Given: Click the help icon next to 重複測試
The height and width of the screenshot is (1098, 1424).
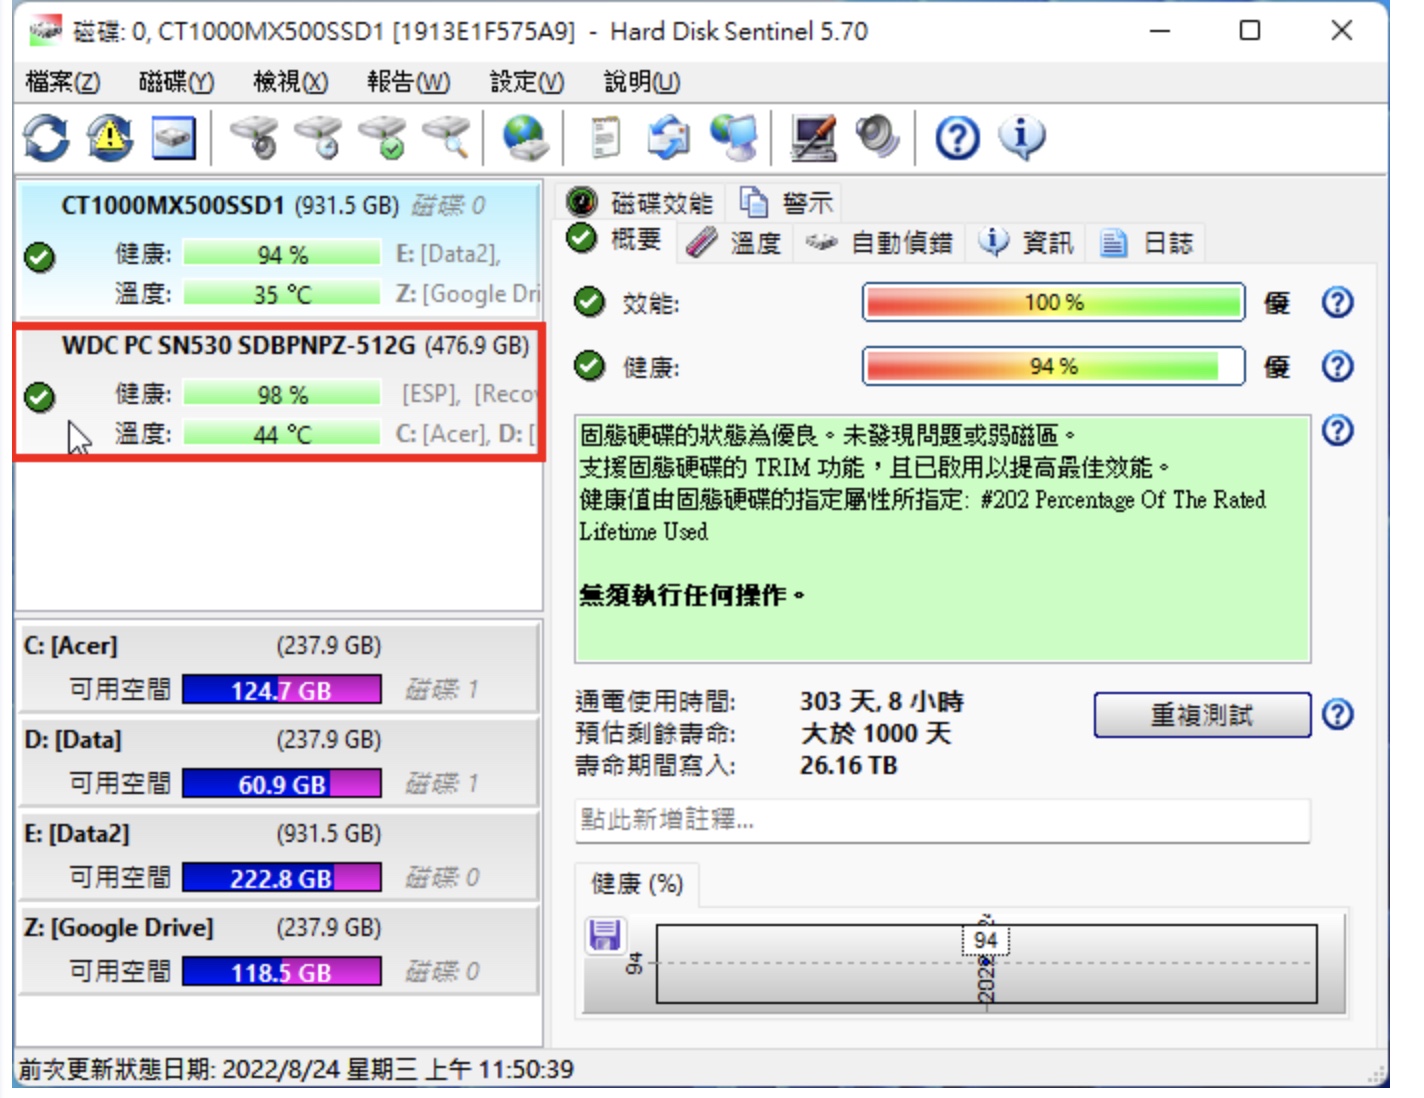Looking at the screenshot, I should [x=1337, y=714].
